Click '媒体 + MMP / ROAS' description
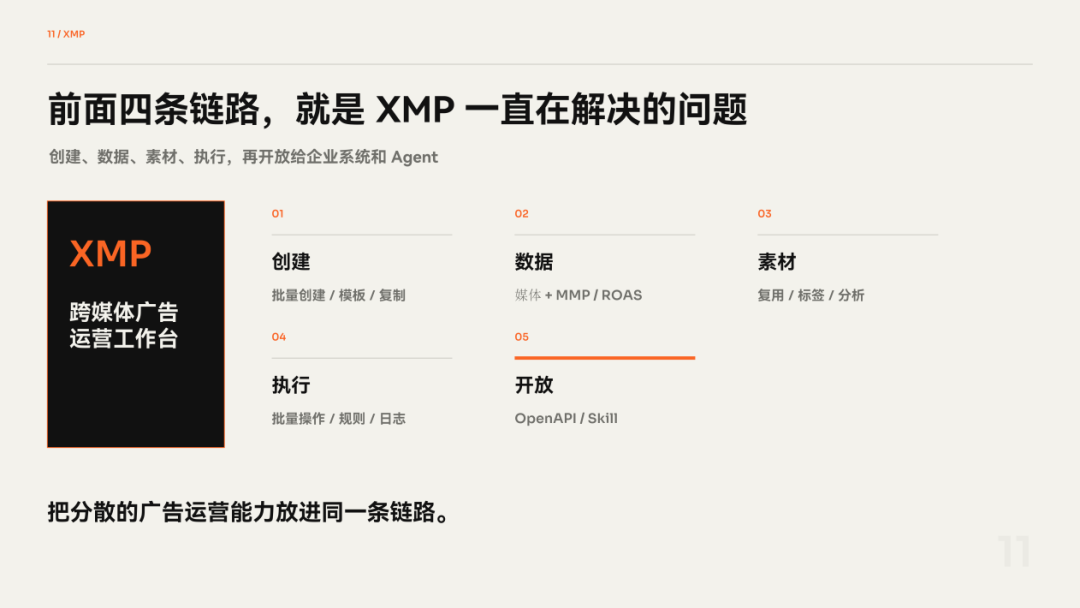The height and width of the screenshot is (608, 1080). coord(579,295)
